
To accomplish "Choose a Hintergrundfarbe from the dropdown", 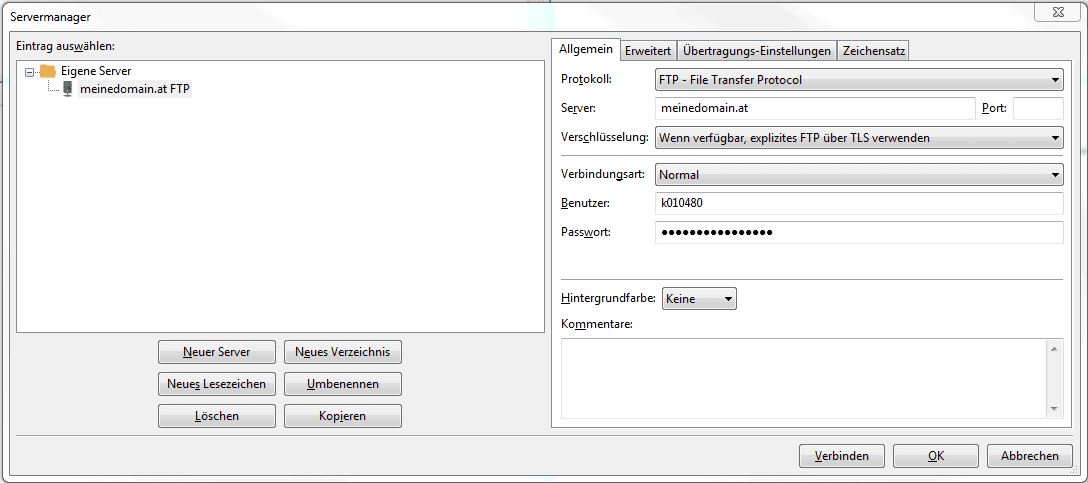I will coord(698,299).
